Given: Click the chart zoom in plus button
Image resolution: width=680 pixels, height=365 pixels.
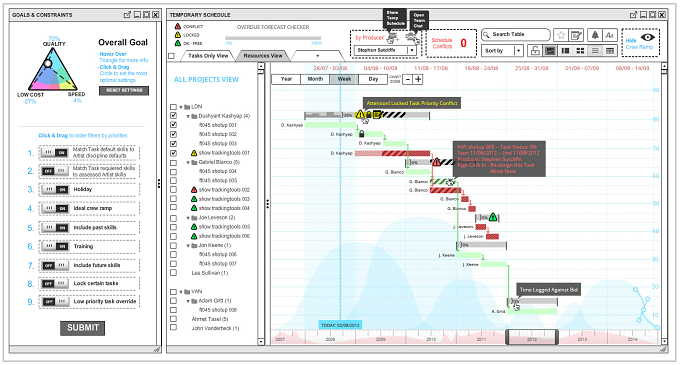Looking at the screenshot, I should pyautogui.click(x=418, y=79).
